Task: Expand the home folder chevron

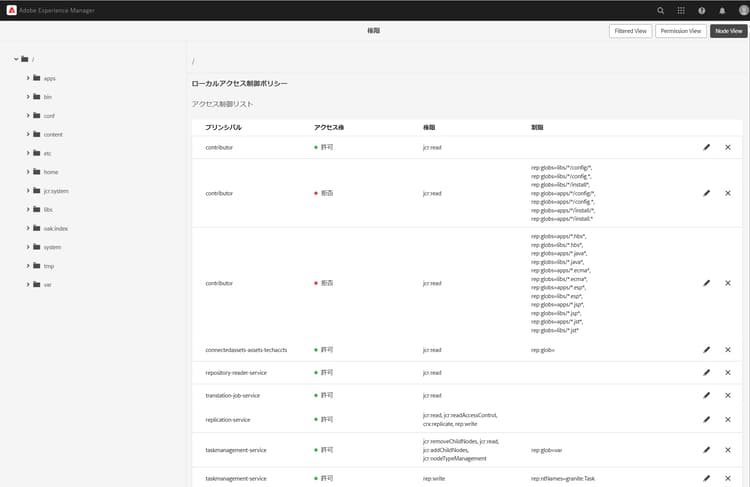Action: [x=28, y=172]
